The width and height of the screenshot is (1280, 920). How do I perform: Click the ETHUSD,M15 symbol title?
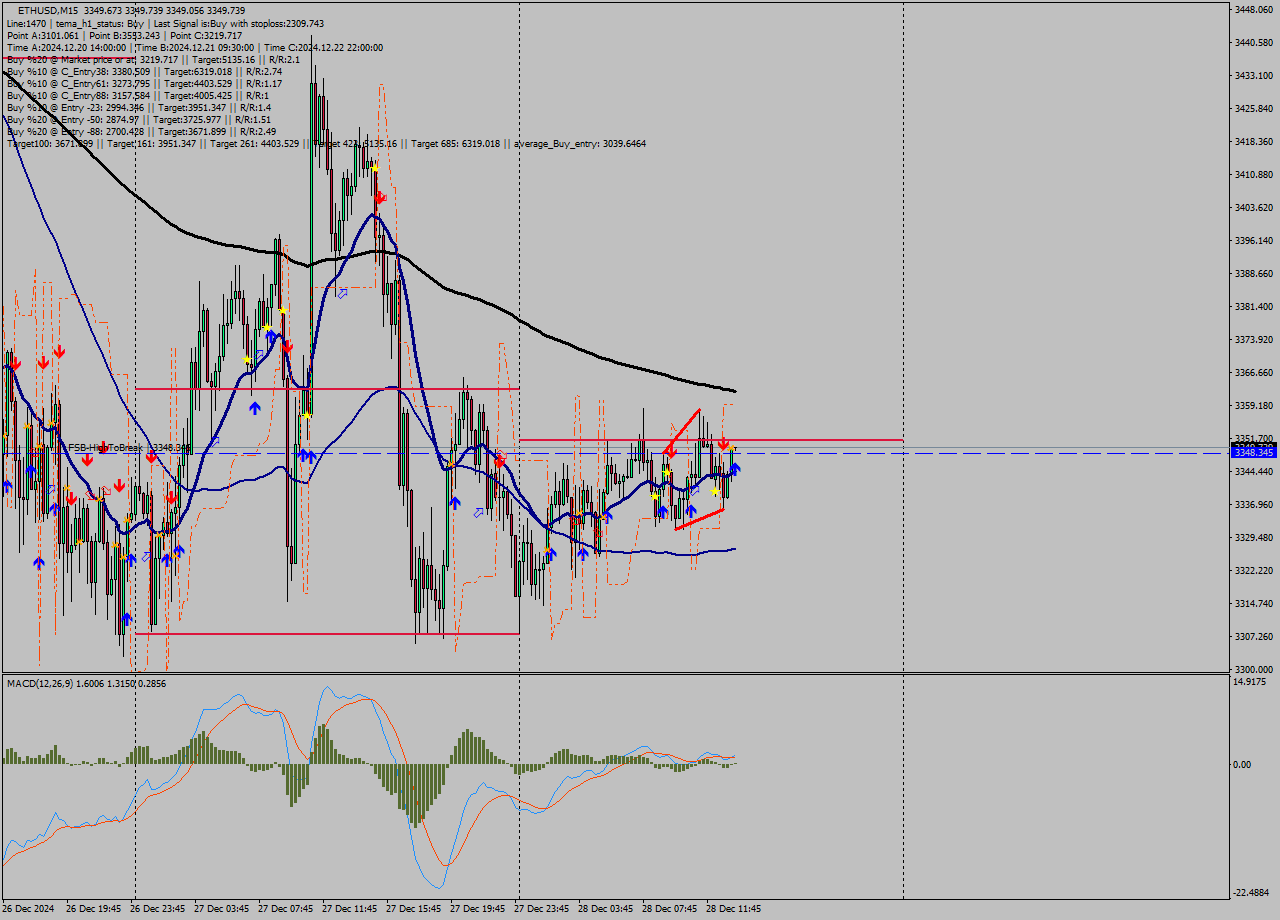[48, 10]
